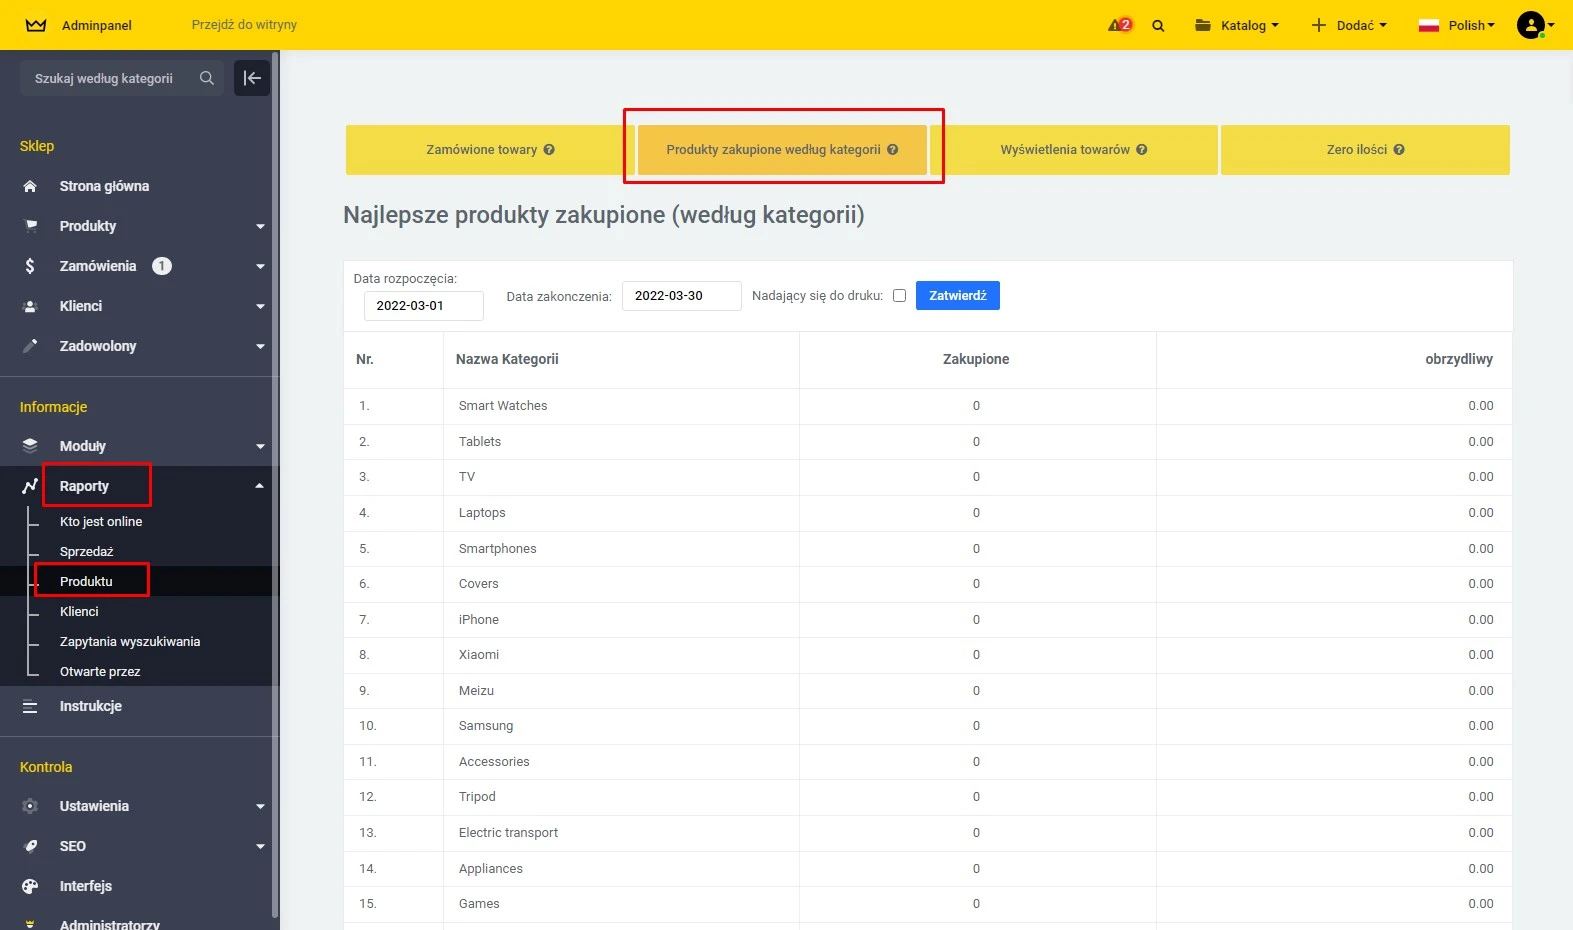Expand the Zamówienia sidebar menu arrow
The height and width of the screenshot is (930, 1573).
[260, 267]
